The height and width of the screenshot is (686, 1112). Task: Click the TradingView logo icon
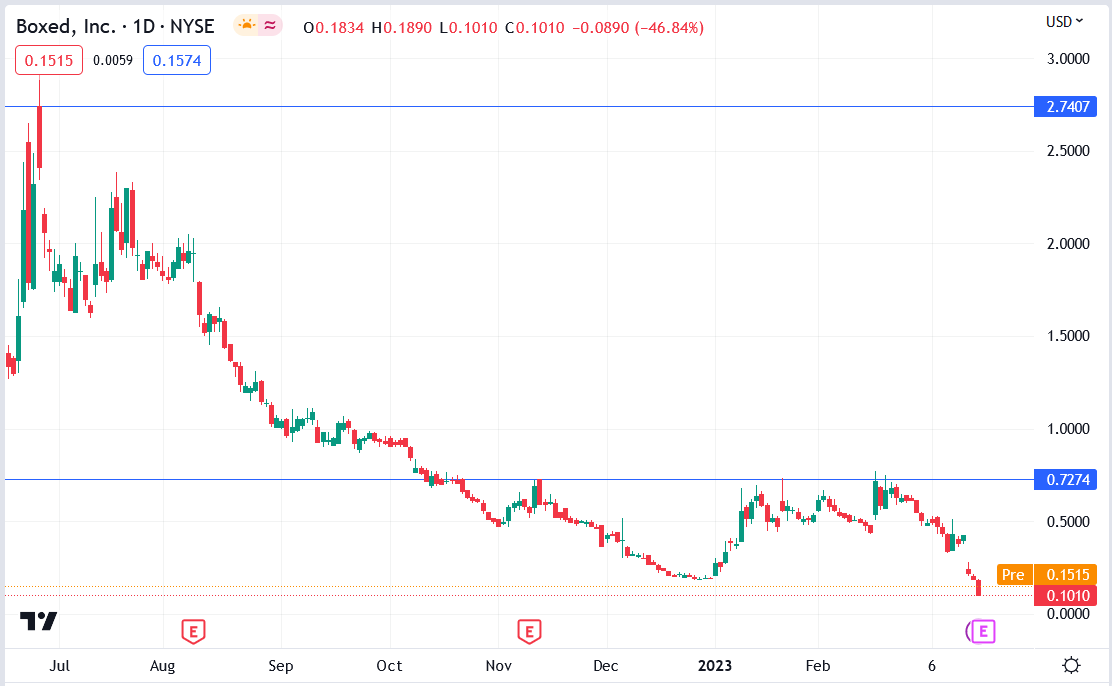(x=38, y=621)
